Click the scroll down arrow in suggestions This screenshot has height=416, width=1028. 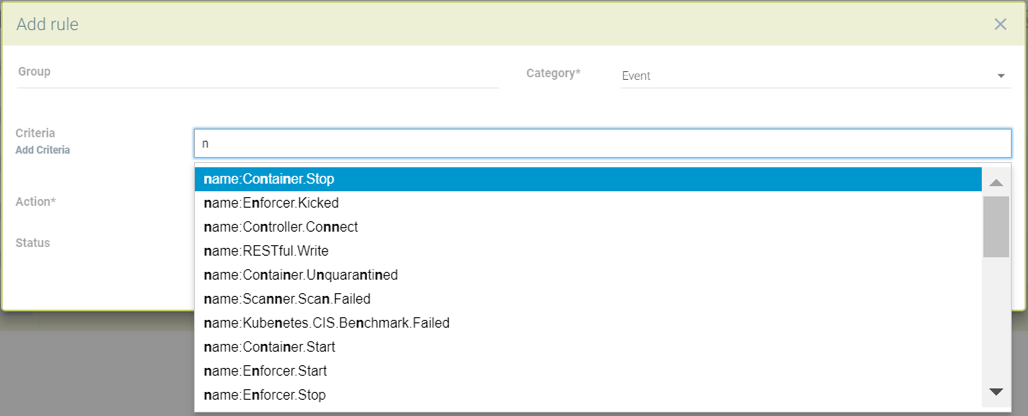(x=996, y=392)
